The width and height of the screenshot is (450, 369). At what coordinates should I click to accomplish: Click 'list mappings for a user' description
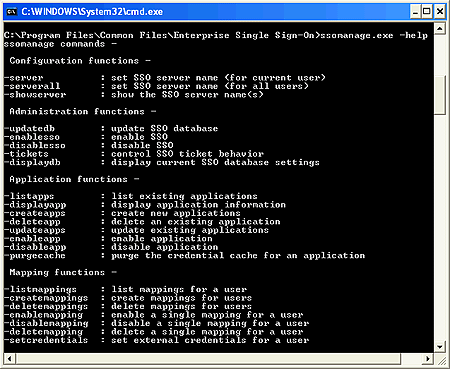coord(179,289)
